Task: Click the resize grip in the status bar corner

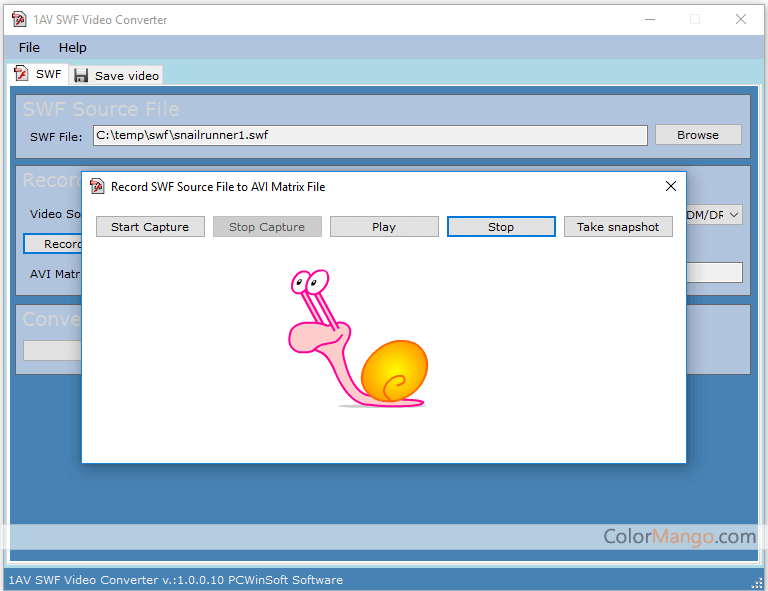Action: tap(757, 582)
